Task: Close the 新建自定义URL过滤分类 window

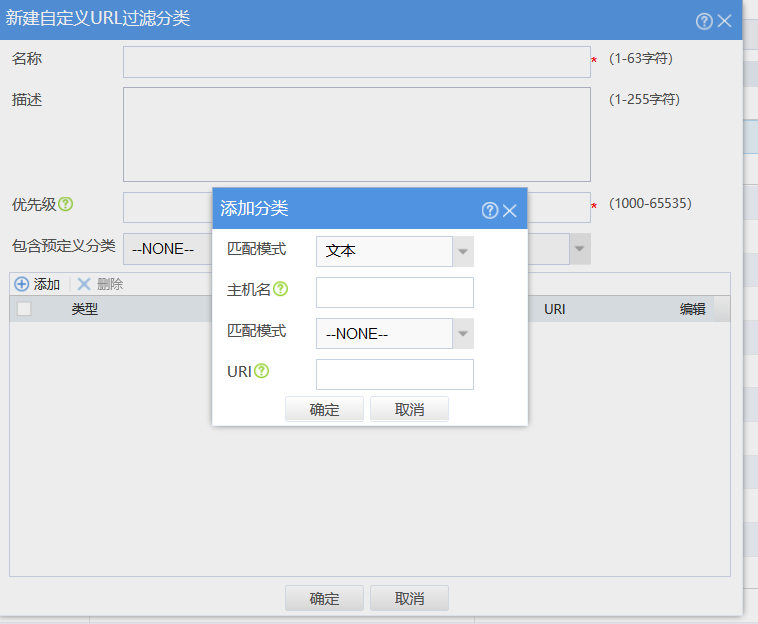Action: coord(724,21)
